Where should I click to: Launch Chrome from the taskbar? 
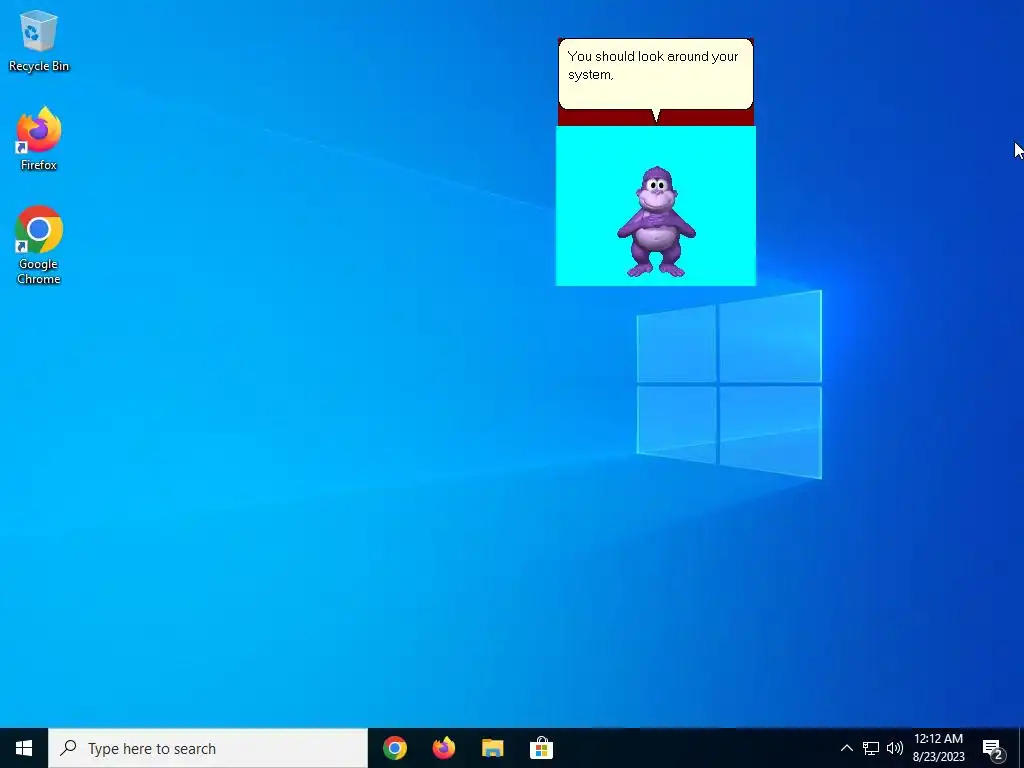395,748
